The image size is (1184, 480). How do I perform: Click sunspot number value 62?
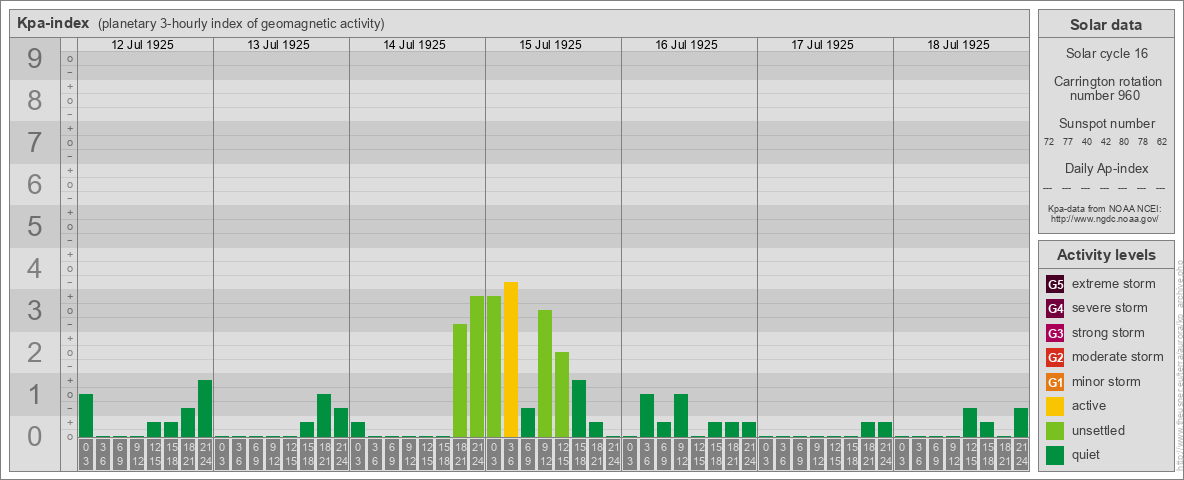point(1162,142)
